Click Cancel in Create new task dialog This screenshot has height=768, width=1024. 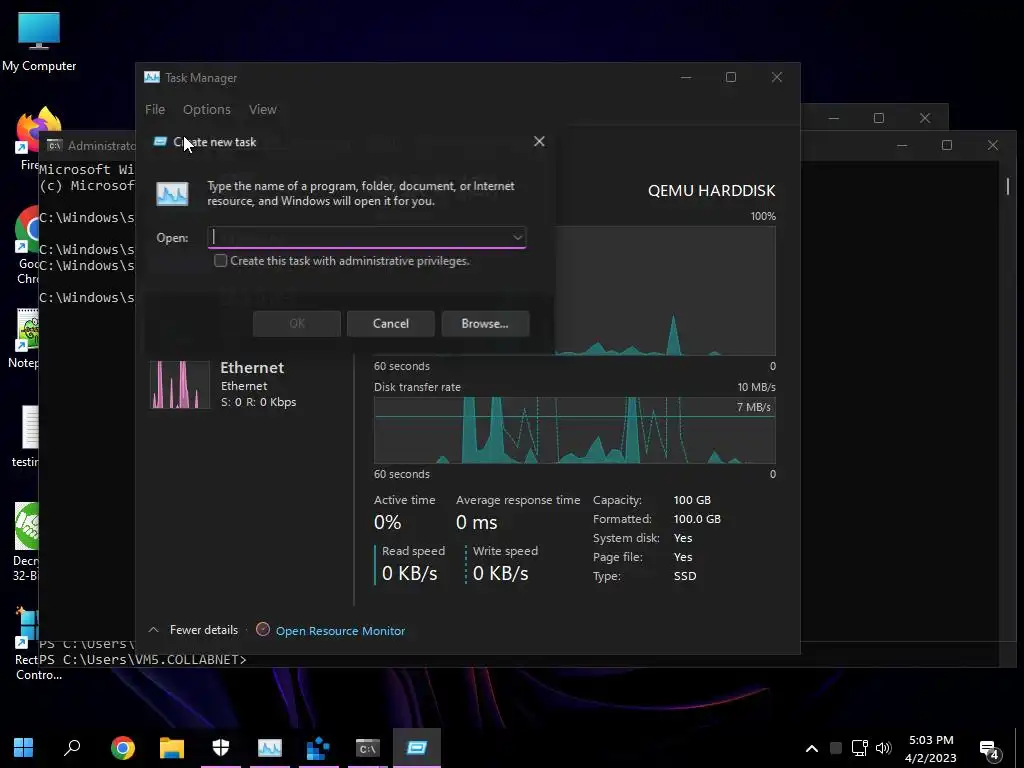(391, 323)
